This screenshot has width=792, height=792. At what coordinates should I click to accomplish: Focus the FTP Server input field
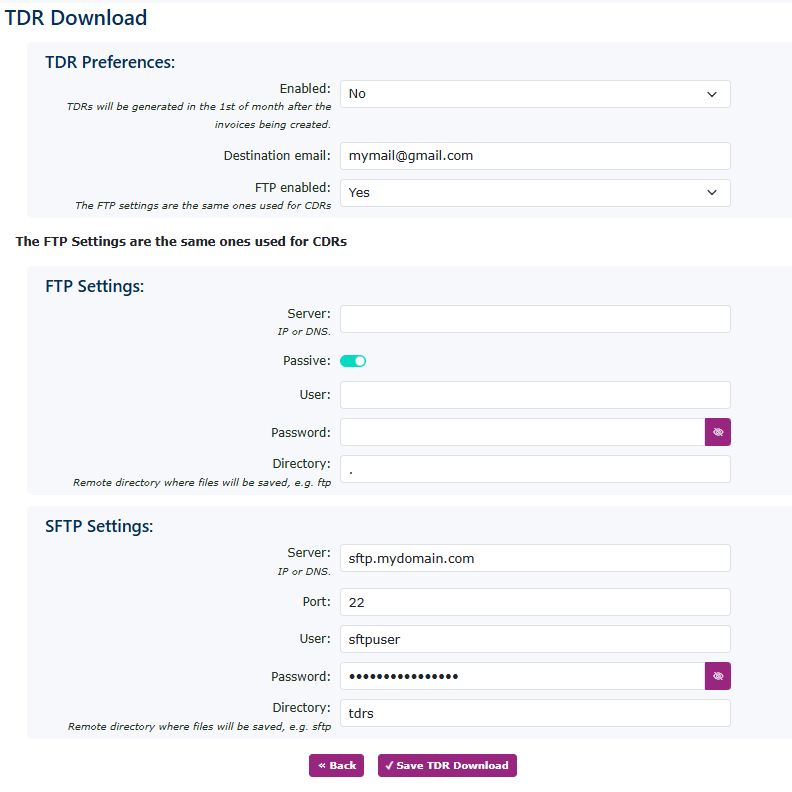click(x=534, y=319)
